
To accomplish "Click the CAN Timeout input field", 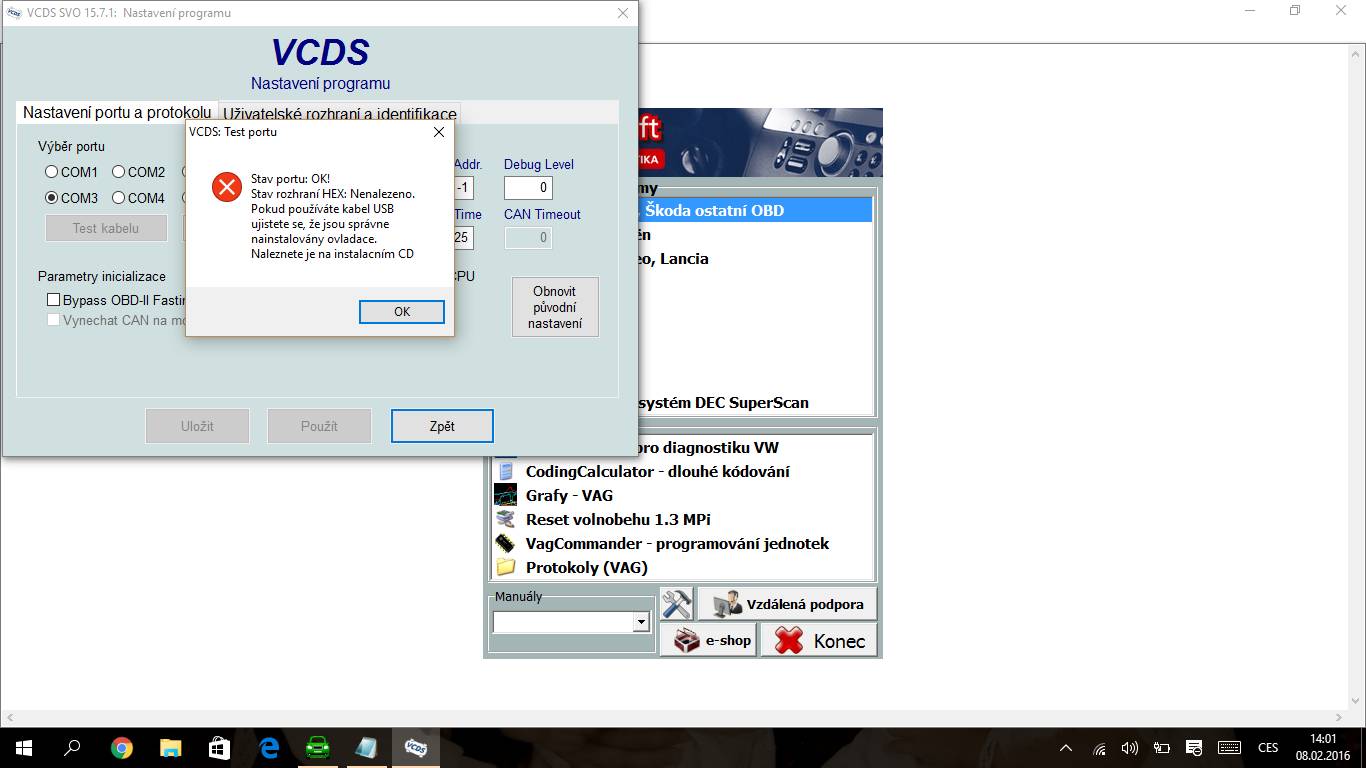I will tap(528, 237).
